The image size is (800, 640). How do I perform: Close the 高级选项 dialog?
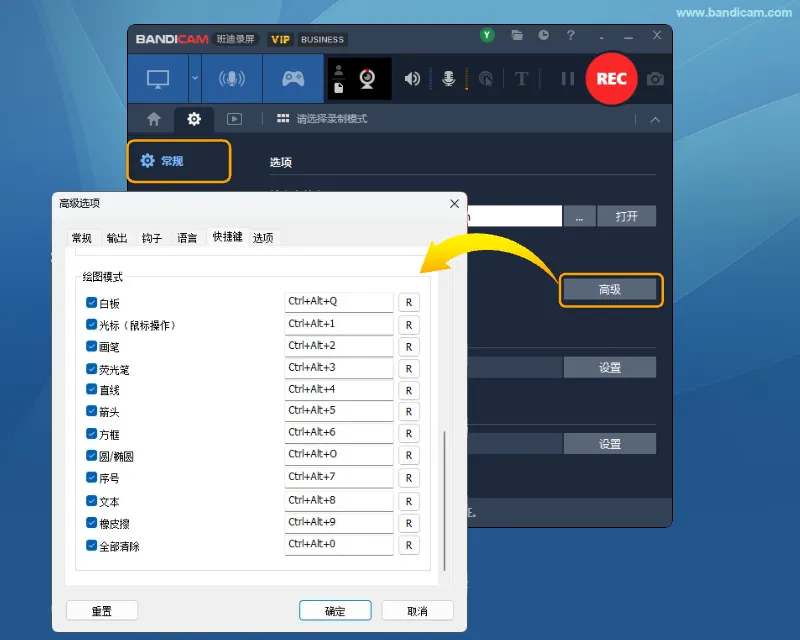pyautogui.click(x=455, y=204)
